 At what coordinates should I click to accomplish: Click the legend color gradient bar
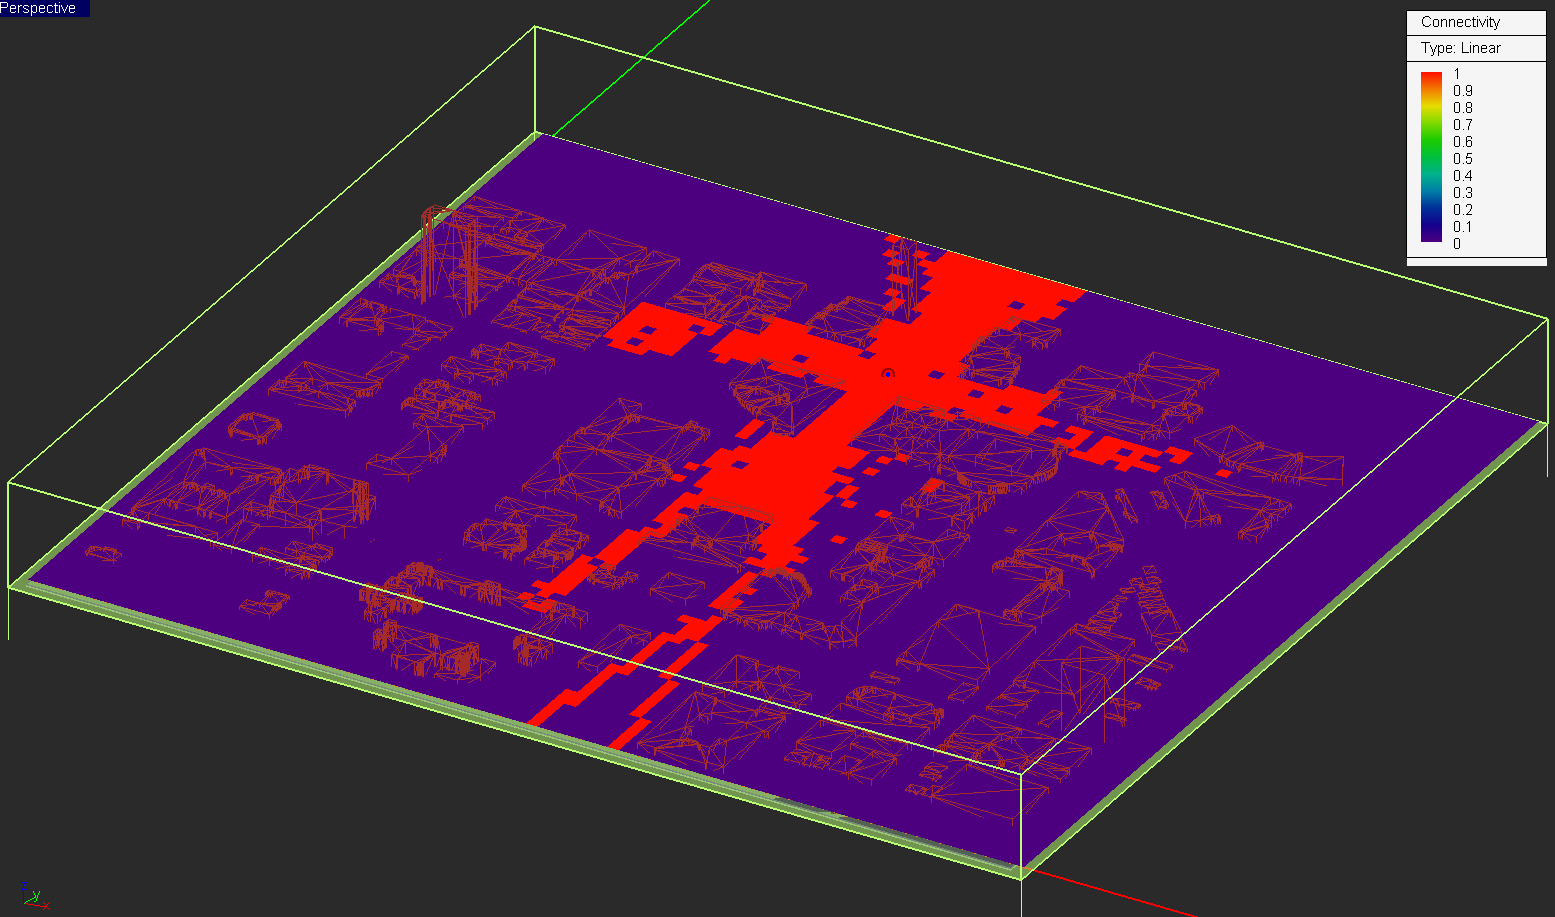coord(1431,157)
